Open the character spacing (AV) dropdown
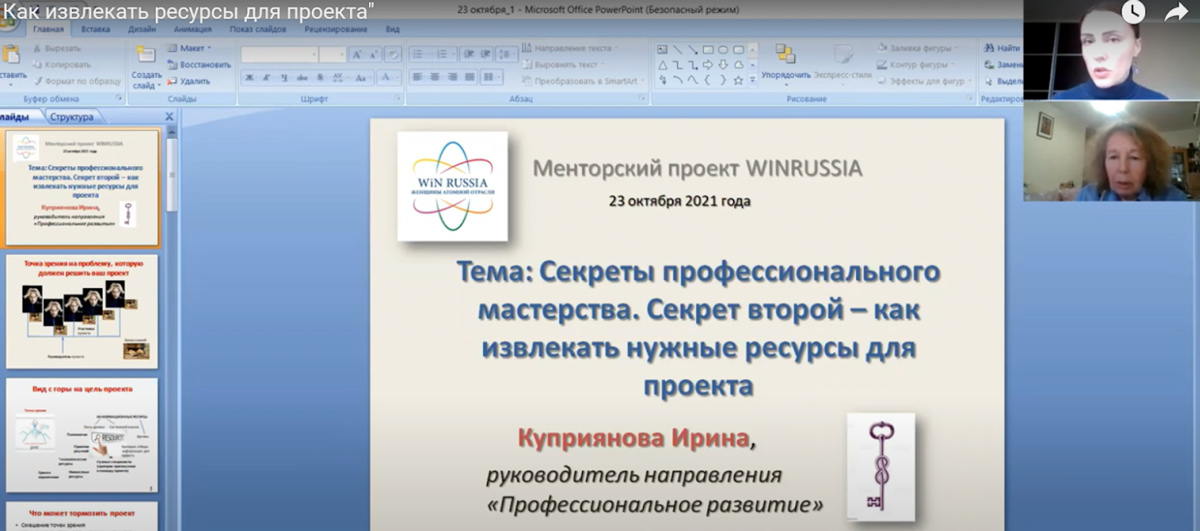1200x531 pixels. [339, 78]
